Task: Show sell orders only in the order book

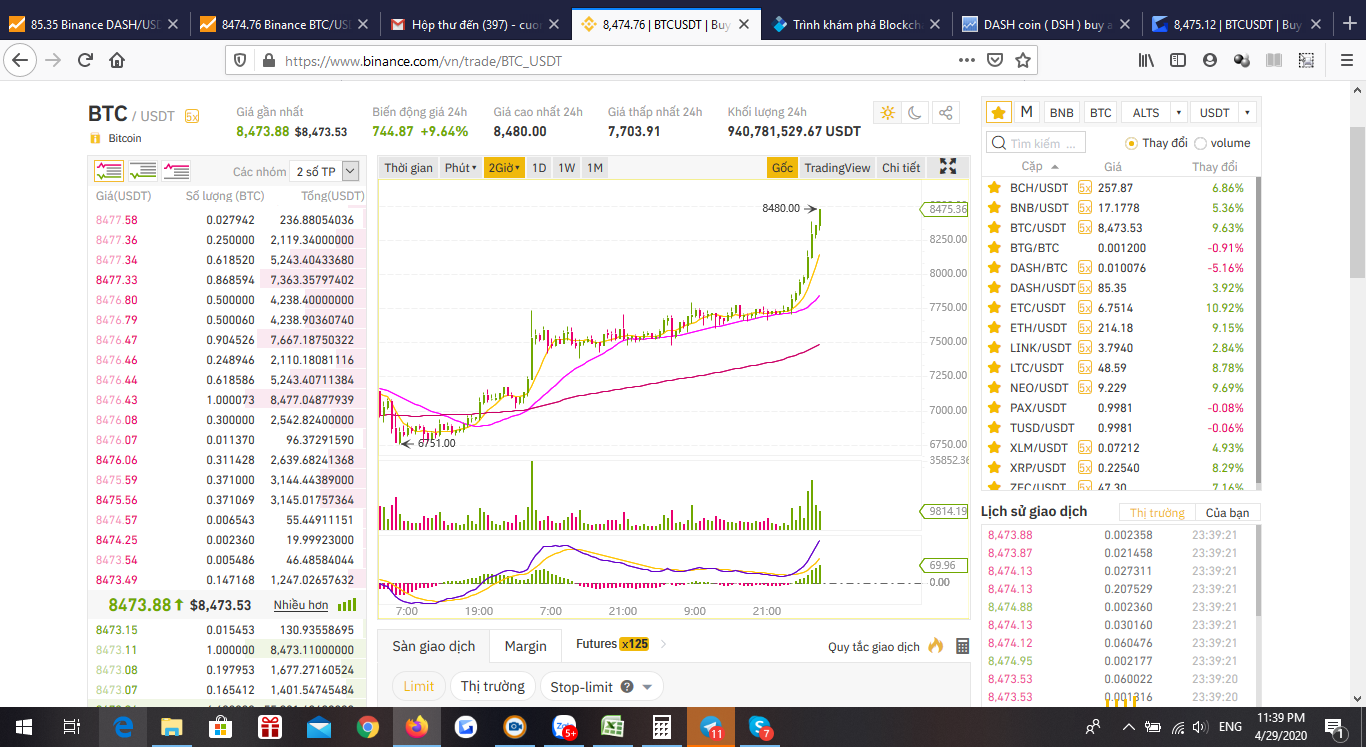Action: (x=176, y=171)
